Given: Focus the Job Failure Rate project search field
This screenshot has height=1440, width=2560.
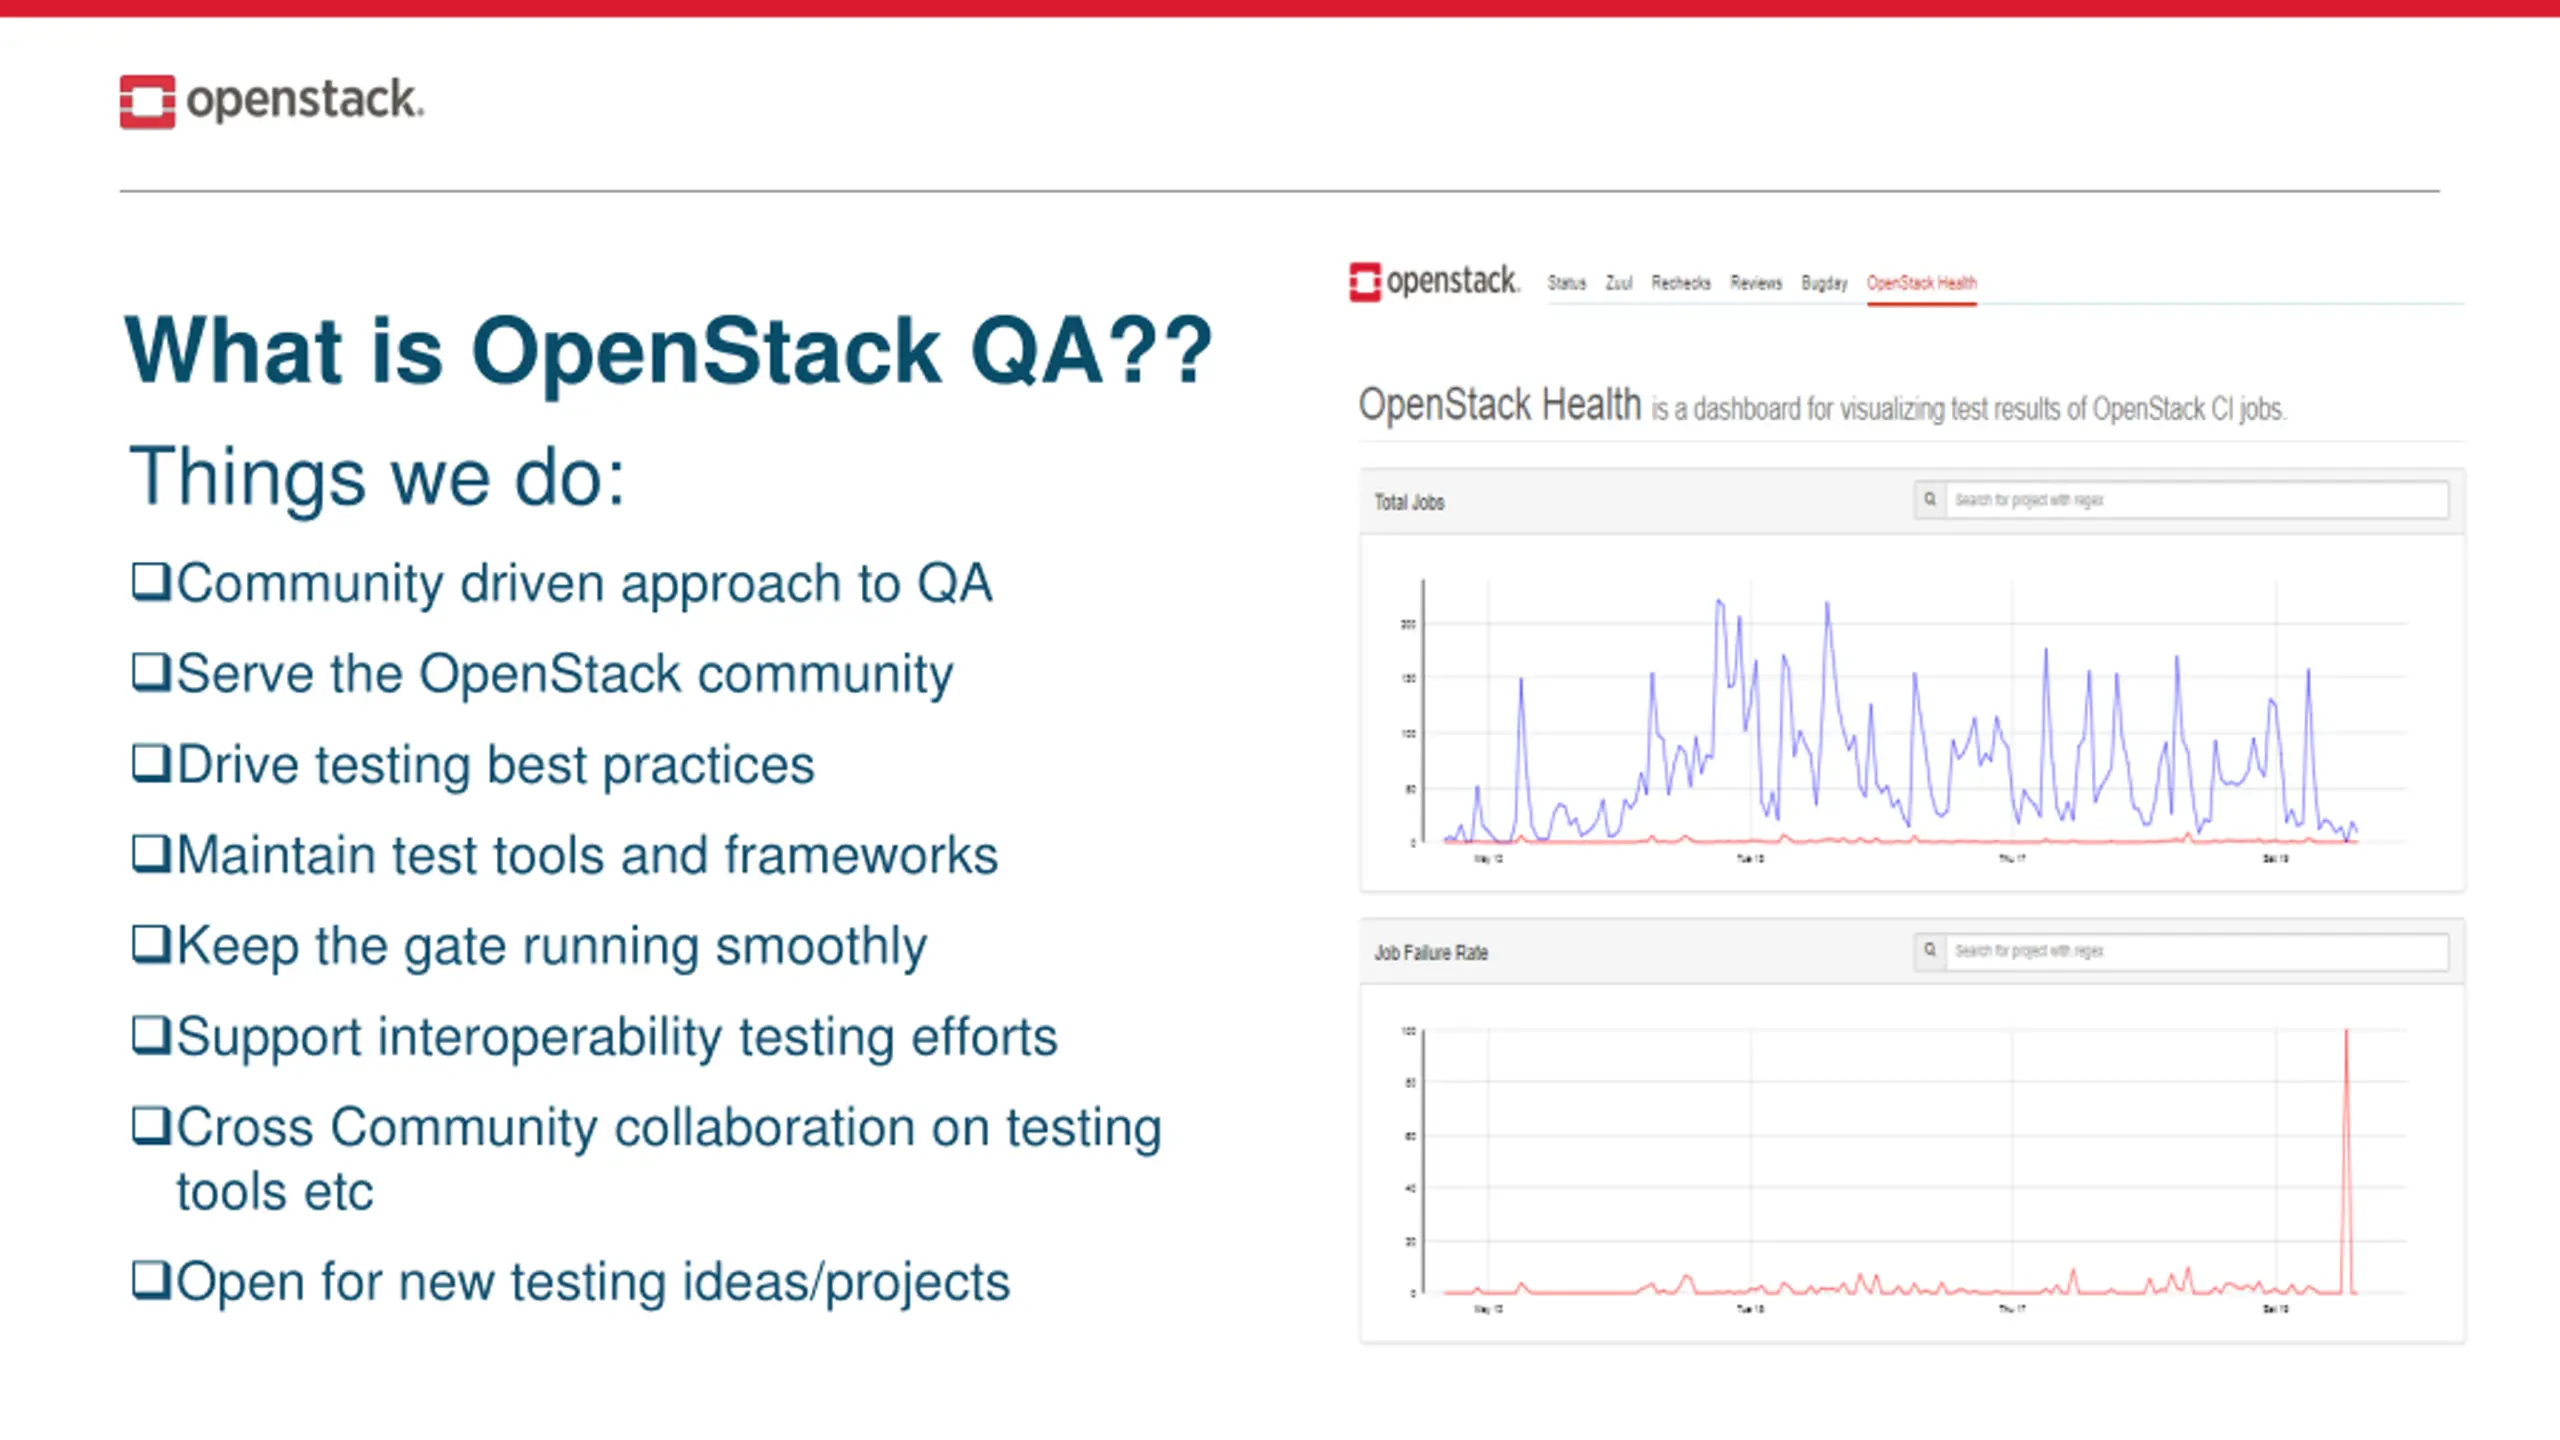Looking at the screenshot, I should click(2197, 950).
